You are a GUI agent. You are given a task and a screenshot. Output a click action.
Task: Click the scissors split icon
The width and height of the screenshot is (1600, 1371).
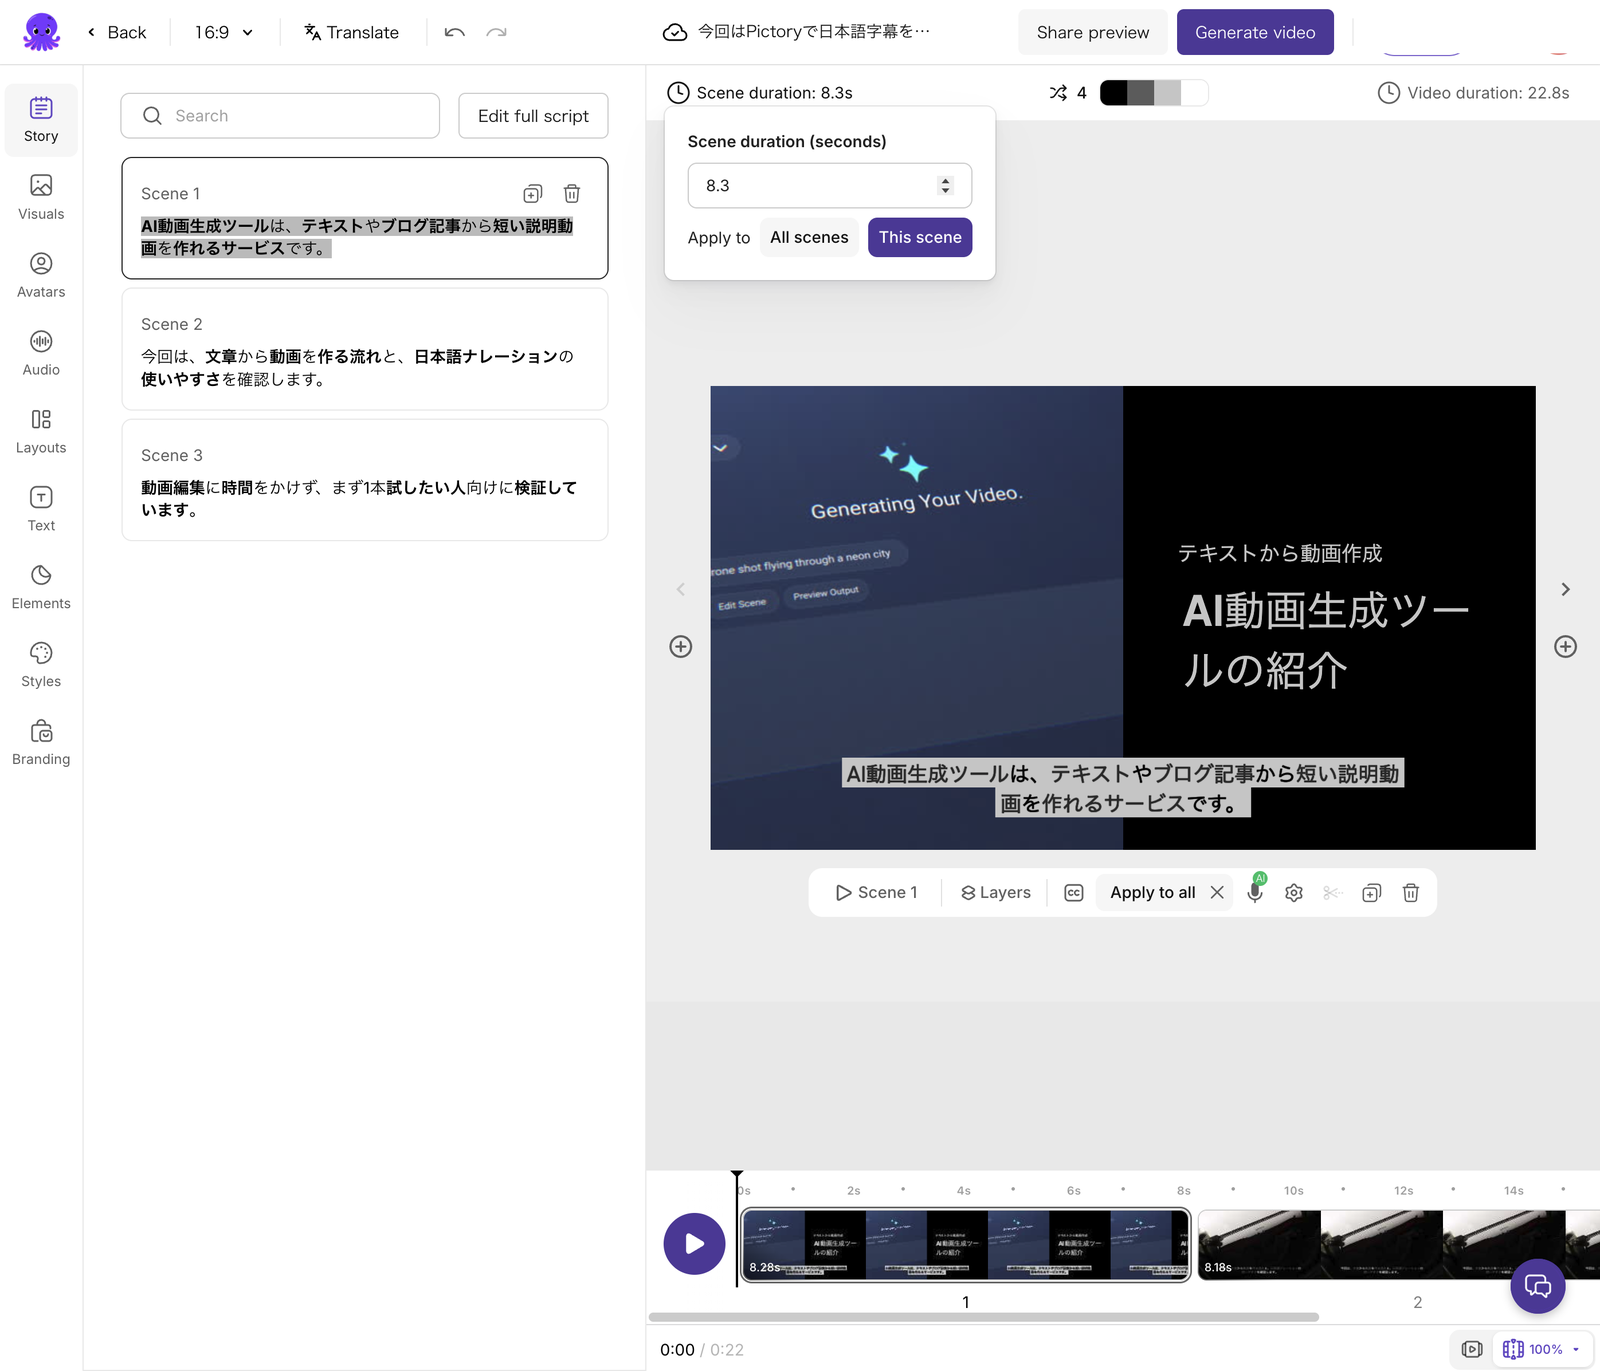[1332, 893]
